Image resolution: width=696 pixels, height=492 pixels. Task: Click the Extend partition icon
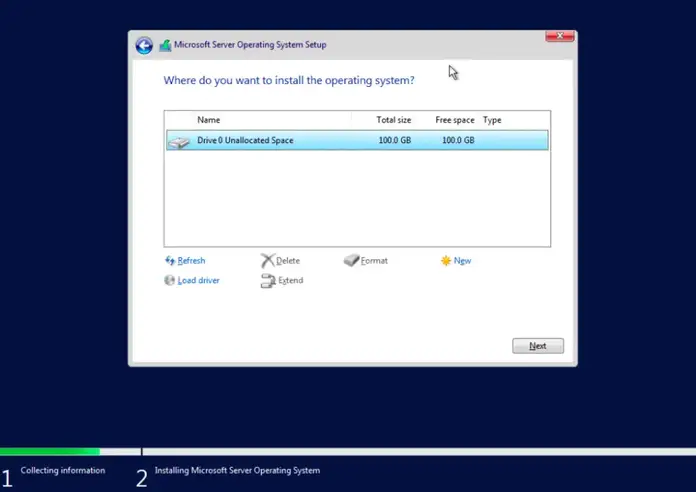point(268,281)
